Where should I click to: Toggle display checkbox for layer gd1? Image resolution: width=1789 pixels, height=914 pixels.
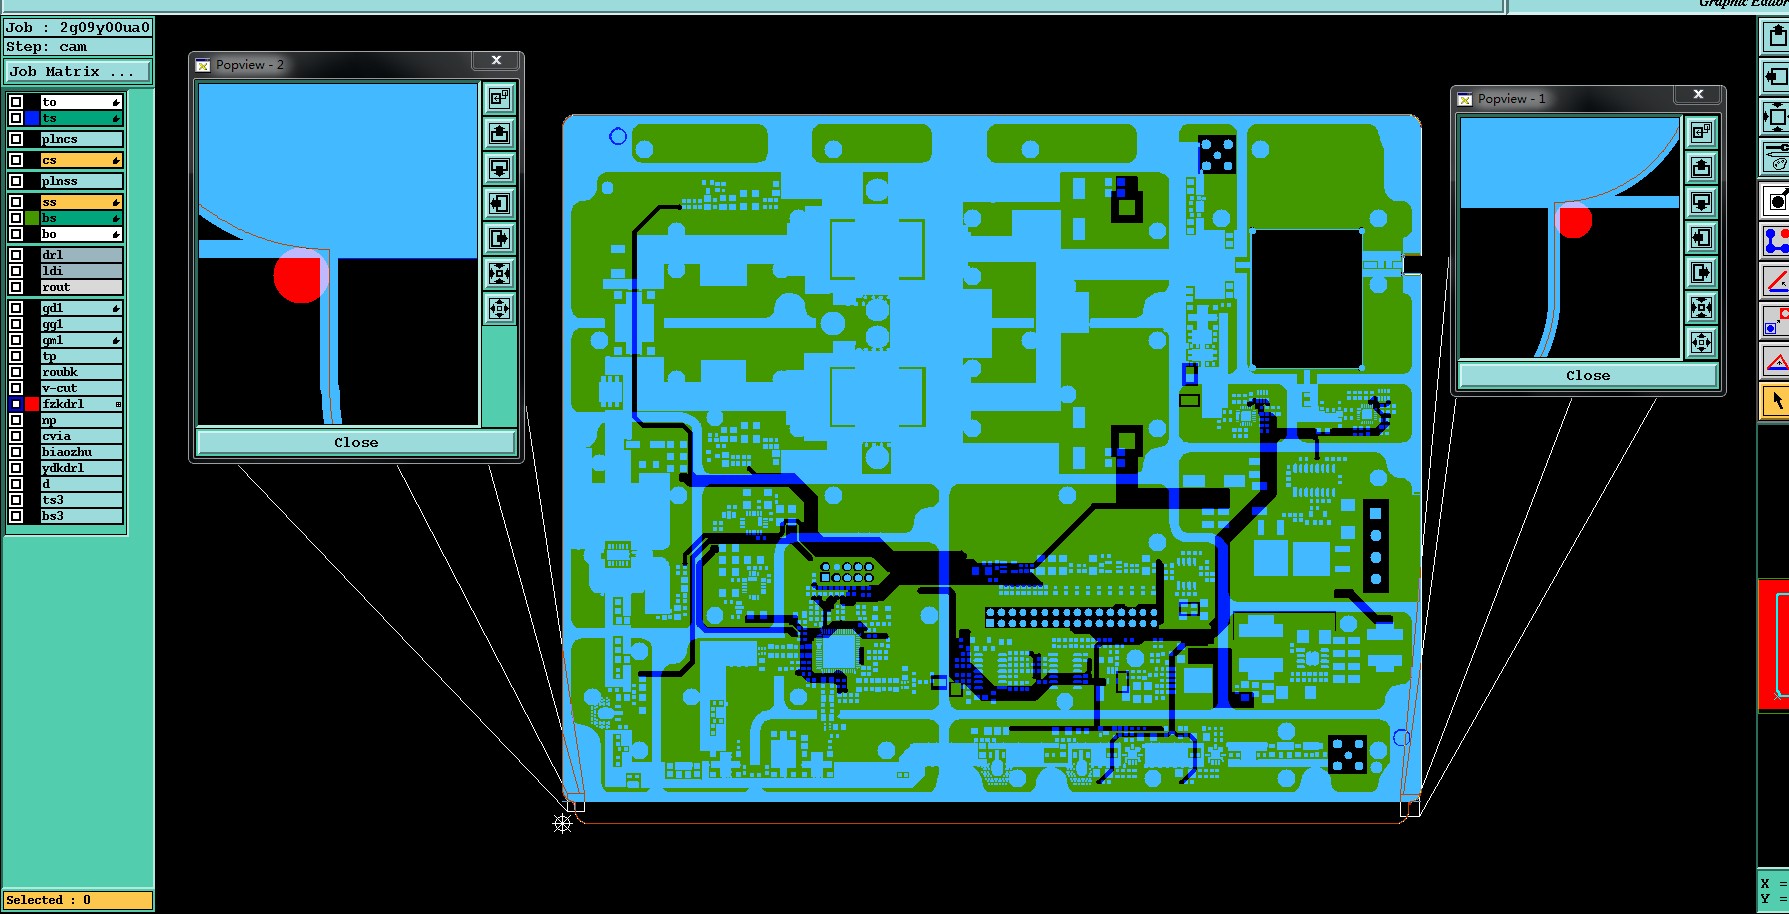16,308
